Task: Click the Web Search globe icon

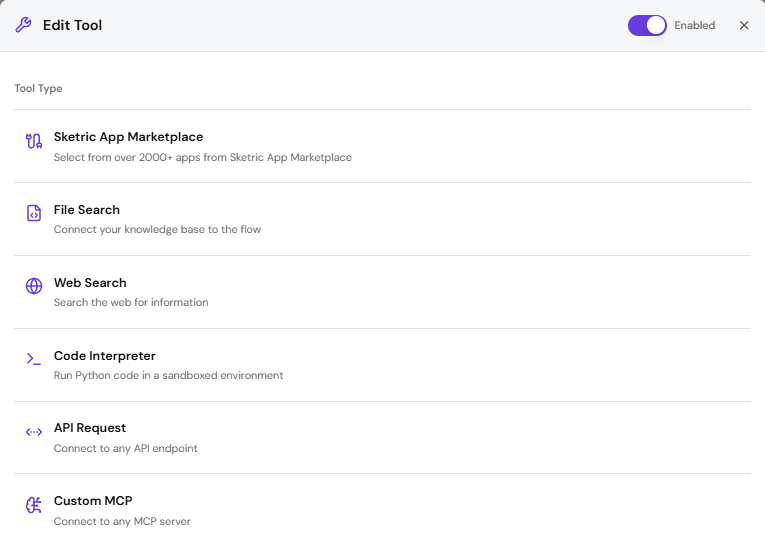Action: click(34, 286)
